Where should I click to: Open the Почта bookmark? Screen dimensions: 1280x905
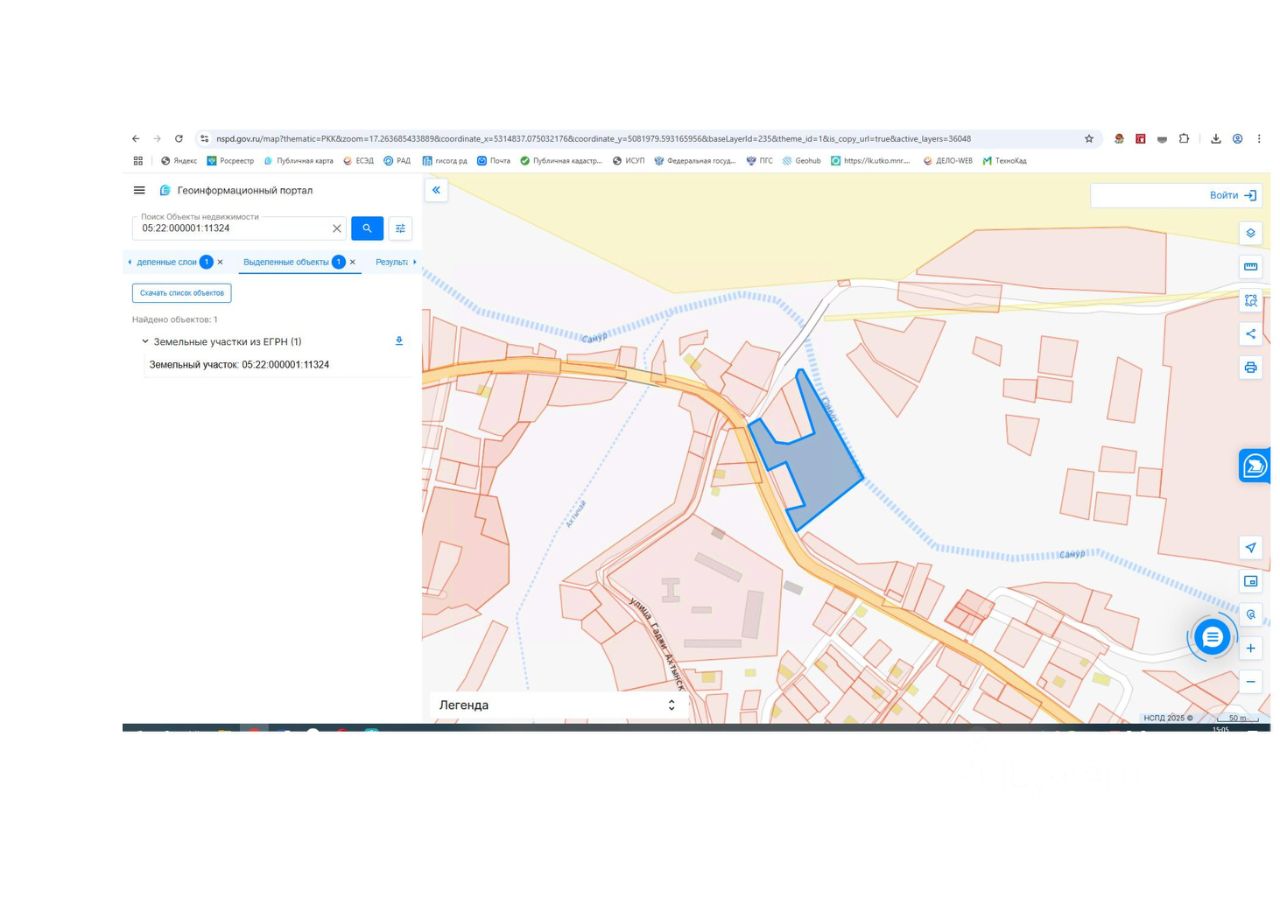point(493,160)
